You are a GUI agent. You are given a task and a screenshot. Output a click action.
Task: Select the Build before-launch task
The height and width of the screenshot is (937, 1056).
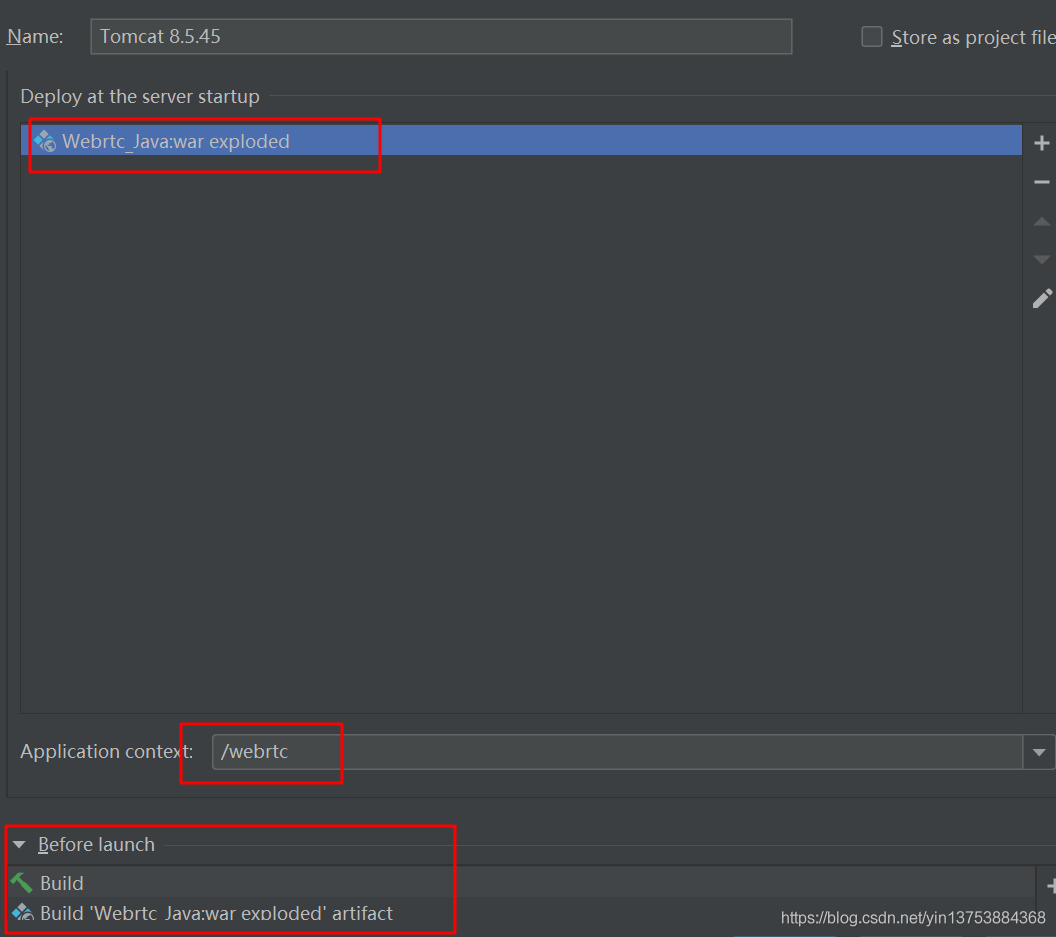[522, 882]
